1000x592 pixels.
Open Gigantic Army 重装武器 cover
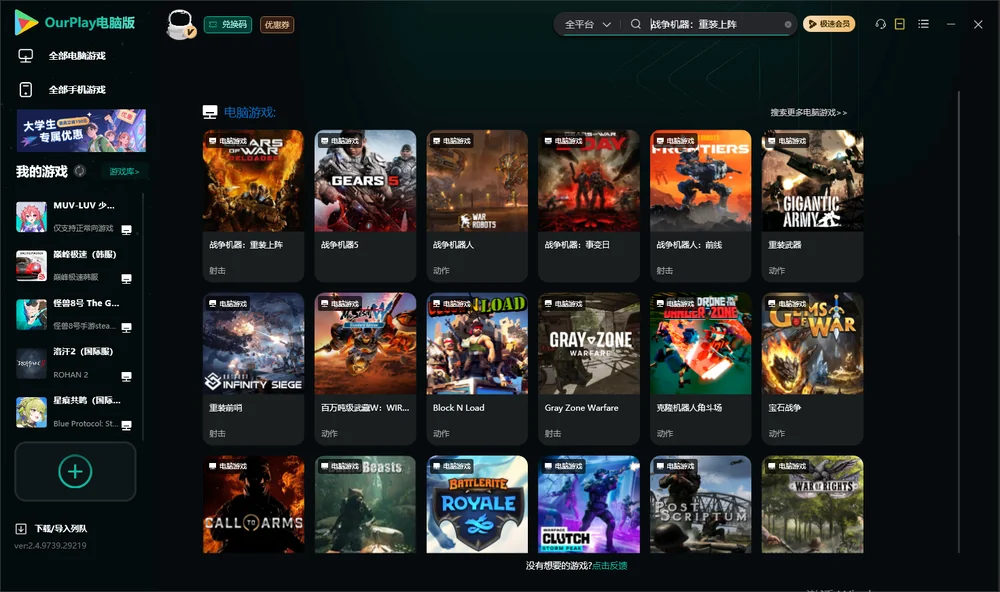(x=812, y=181)
